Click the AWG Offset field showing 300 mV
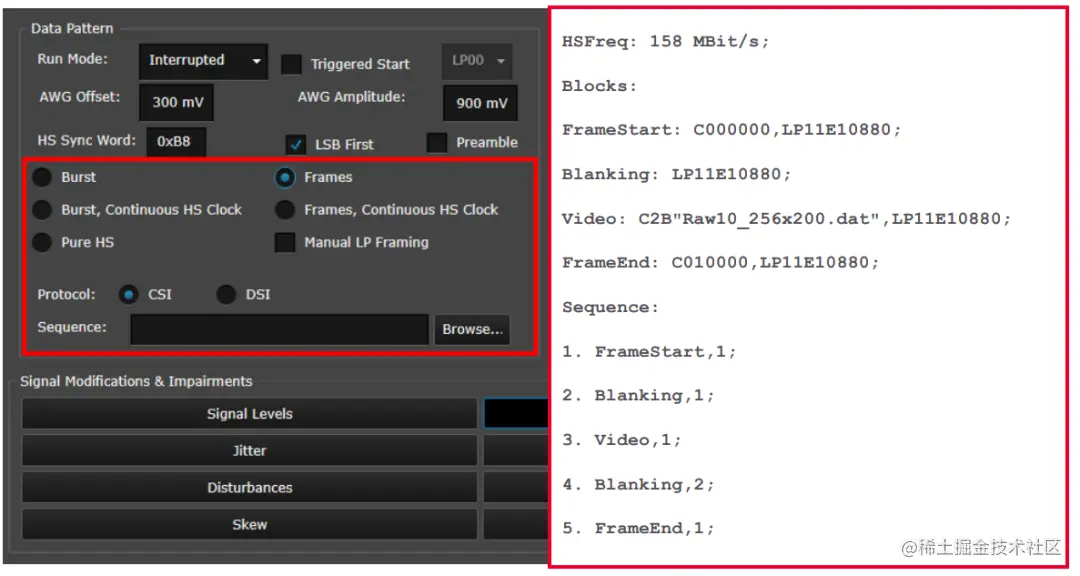Viewport: 1080px width, 576px height. pyautogui.click(x=177, y=103)
